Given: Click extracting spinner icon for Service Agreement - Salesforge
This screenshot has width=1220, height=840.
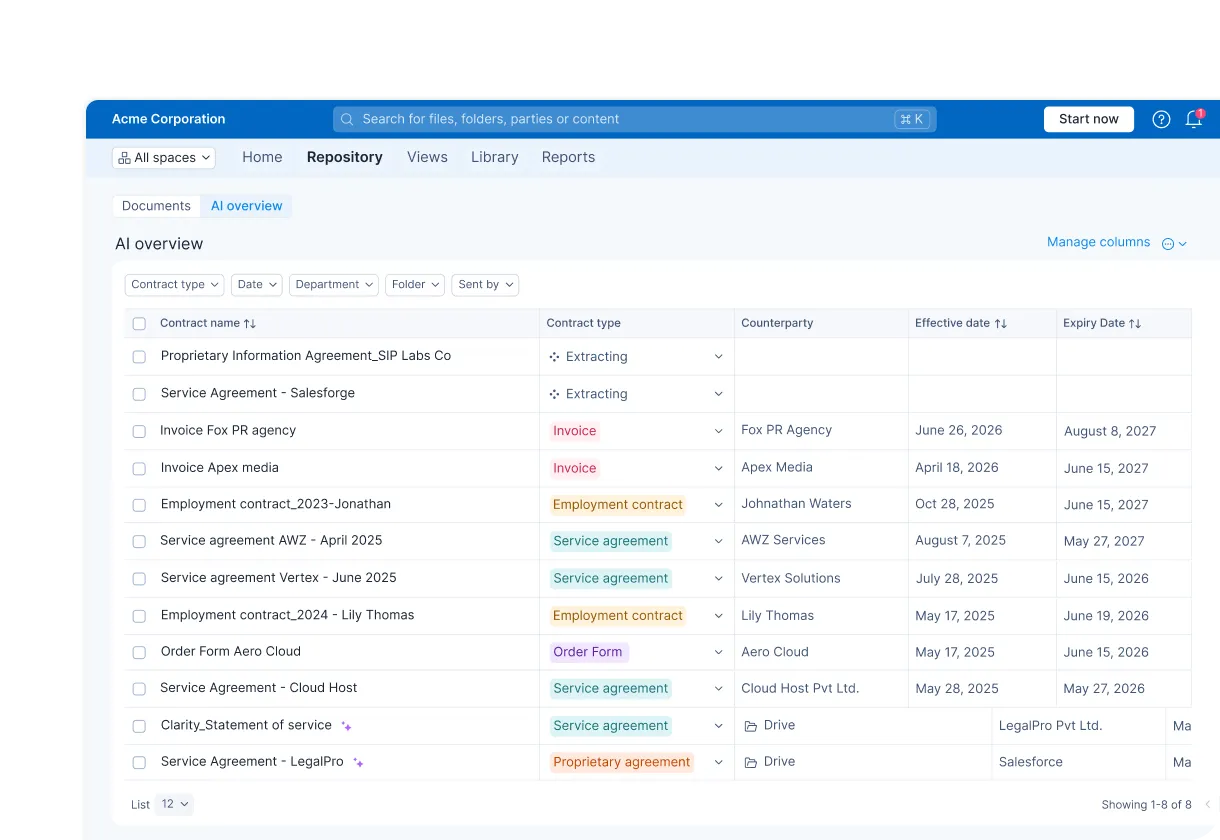Looking at the screenshot, I should pyautogui.click(x=554, y=394).
